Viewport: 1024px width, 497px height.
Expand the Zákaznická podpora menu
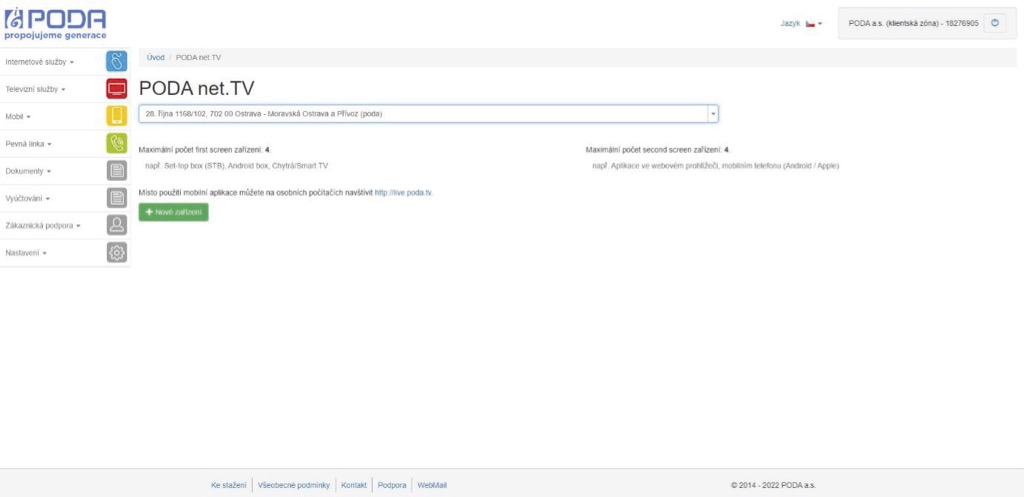point(43,226)
